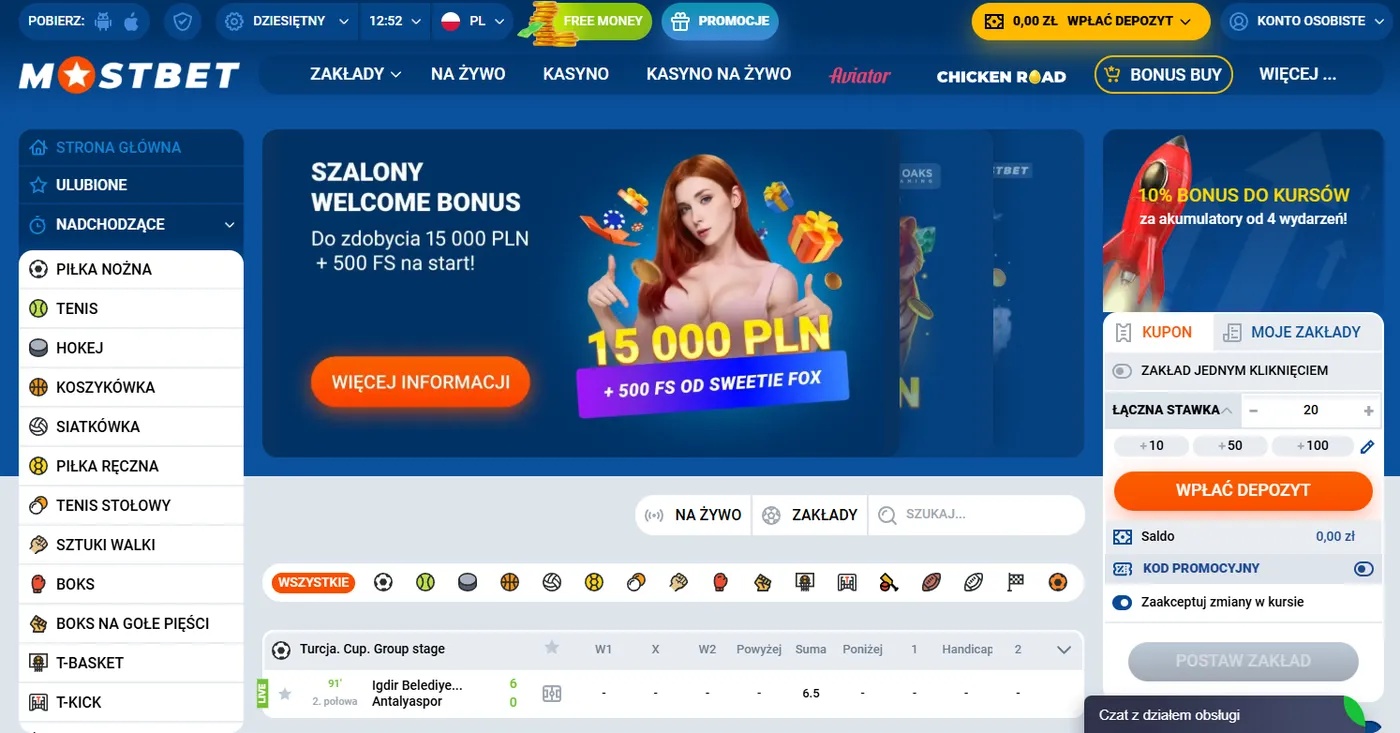Click the Apple download icon
The height and width of the screenshot is (733, 1400).
tap(131, 21)
